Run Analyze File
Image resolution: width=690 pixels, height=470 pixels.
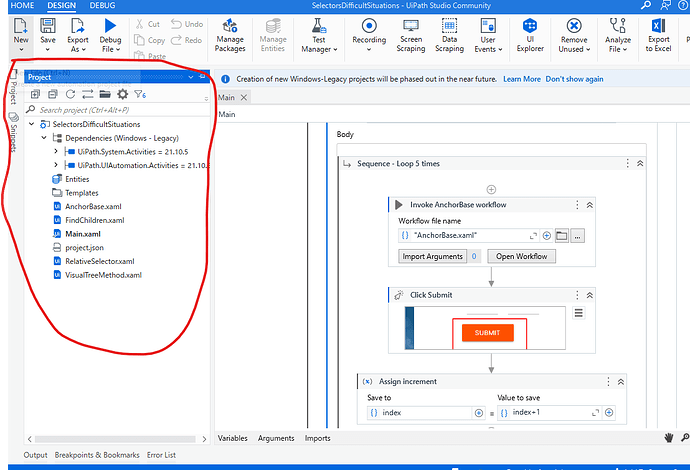pyautogui.click(x=618, y=35)
